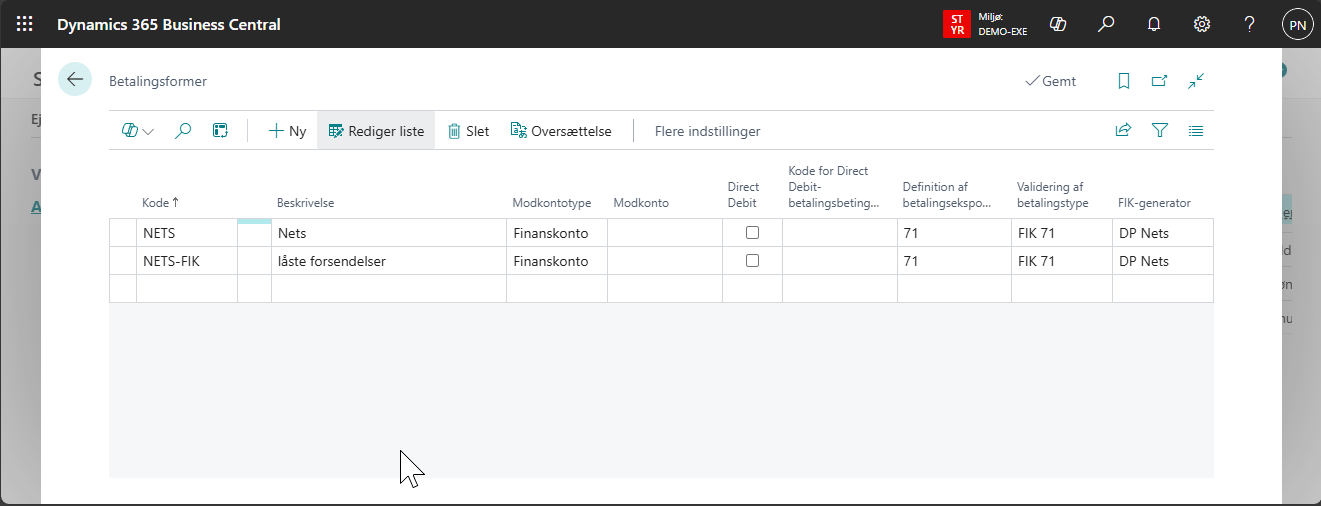
Task: Click the bookmark icon for this page
Action: click(x=1124, y=81)
